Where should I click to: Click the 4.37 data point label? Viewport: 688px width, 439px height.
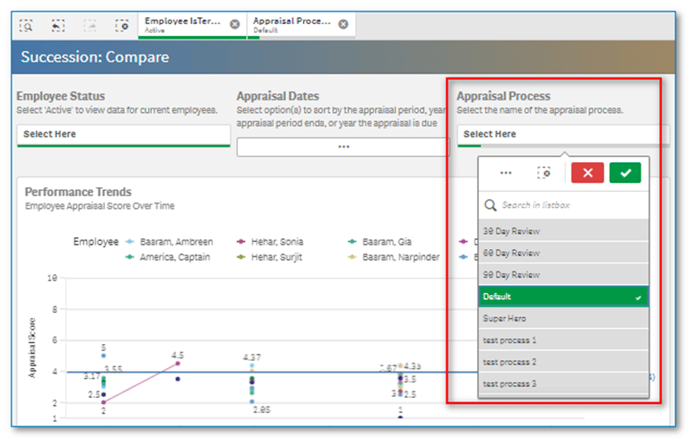click(x=252, y=358)
